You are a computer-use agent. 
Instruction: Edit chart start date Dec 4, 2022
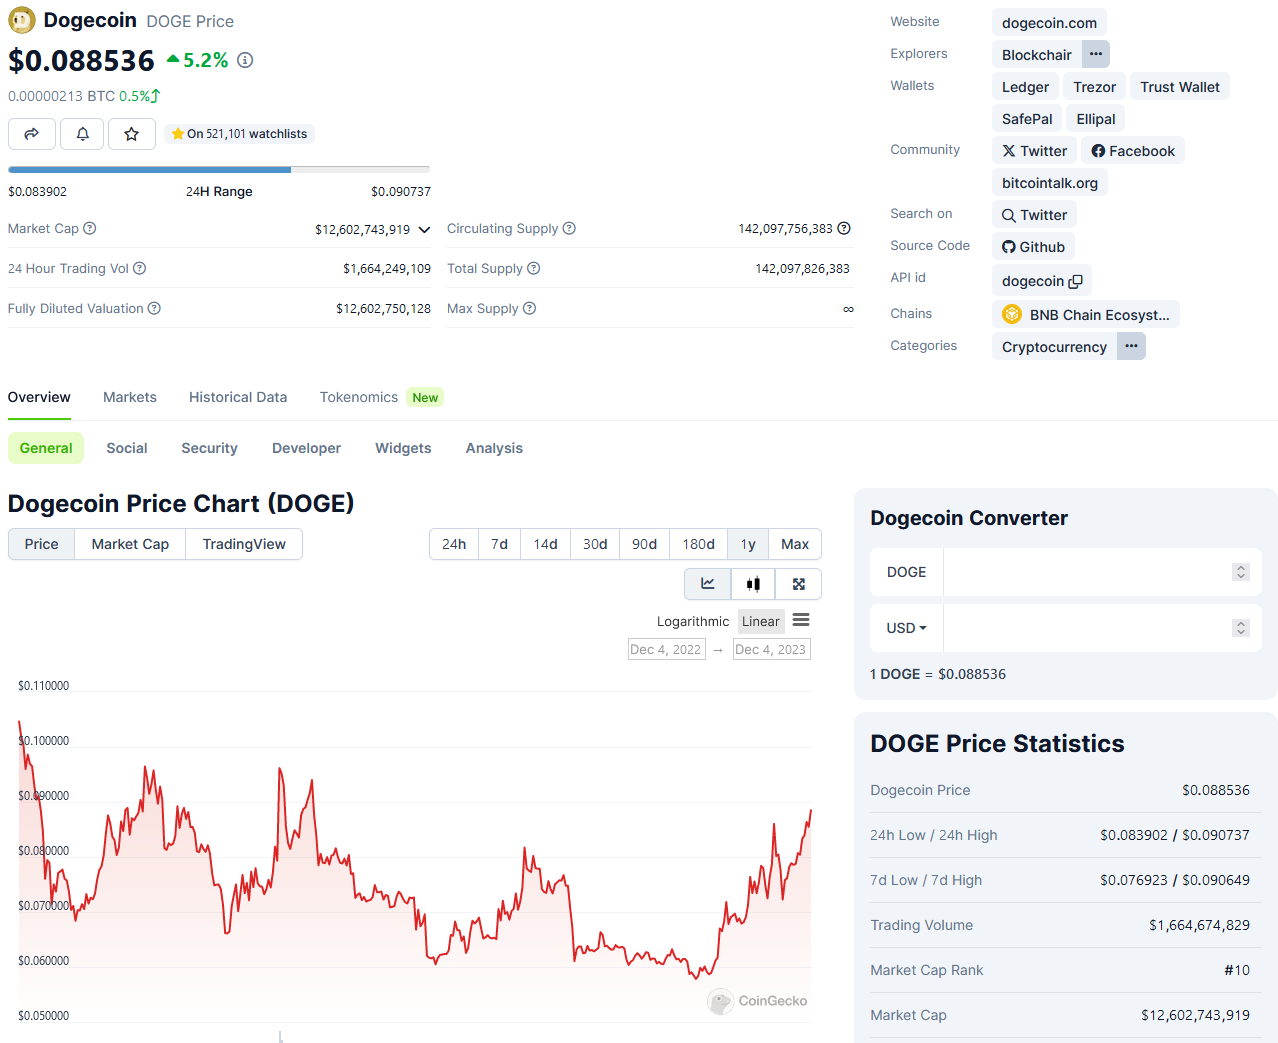(x=666, y=650)
